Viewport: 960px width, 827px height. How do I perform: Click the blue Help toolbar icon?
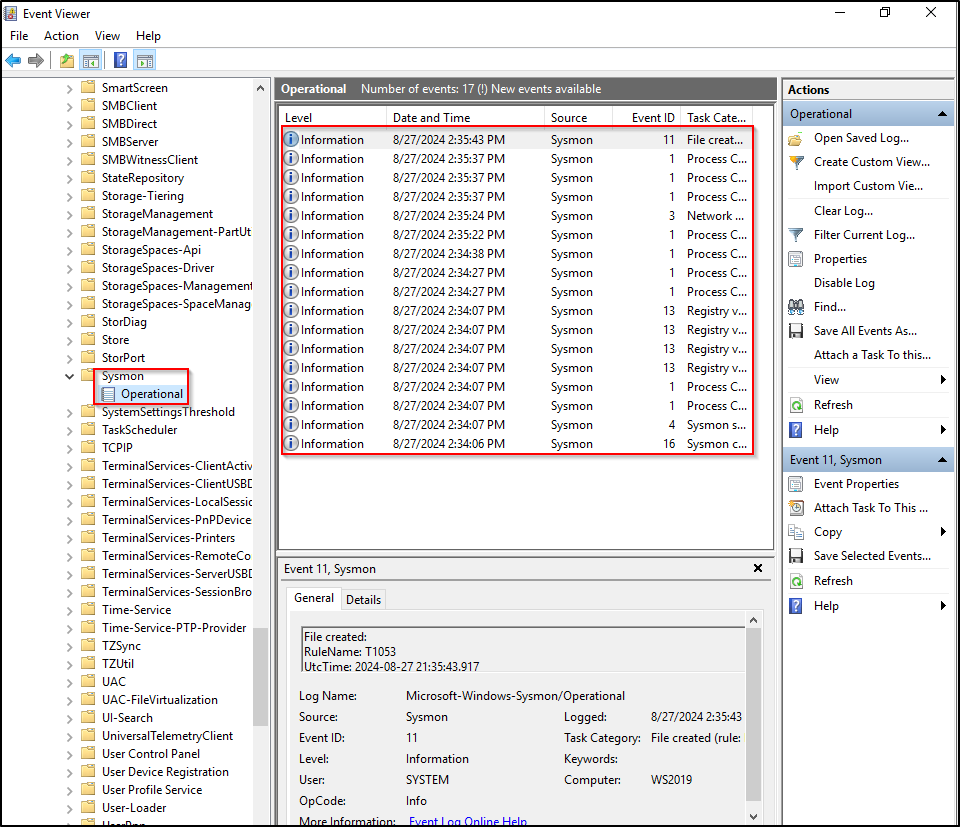pos(121,61)
